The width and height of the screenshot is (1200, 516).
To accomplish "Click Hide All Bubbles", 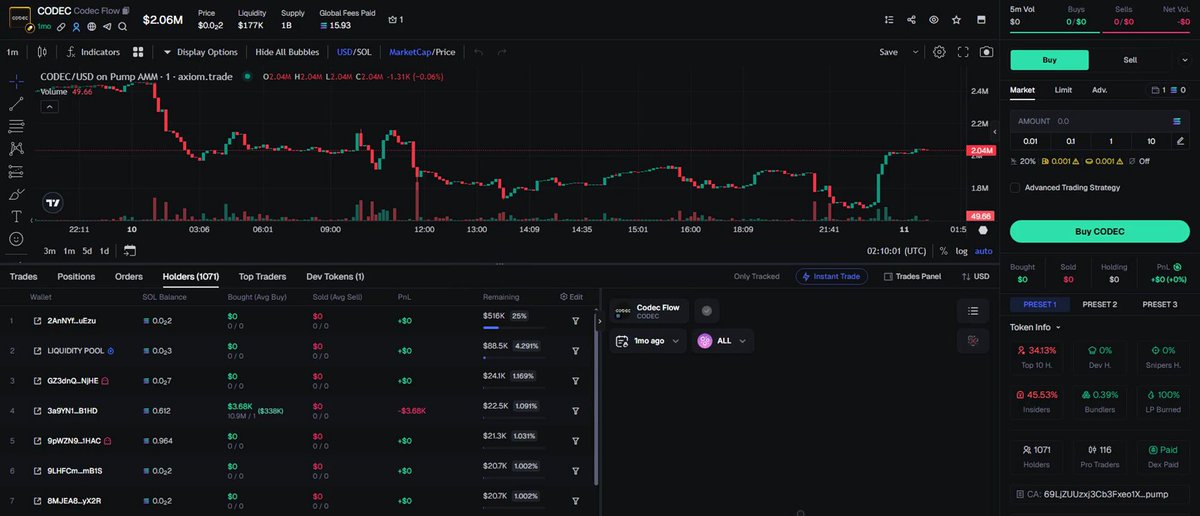I will pyautogui.click(x=287, y=52).
